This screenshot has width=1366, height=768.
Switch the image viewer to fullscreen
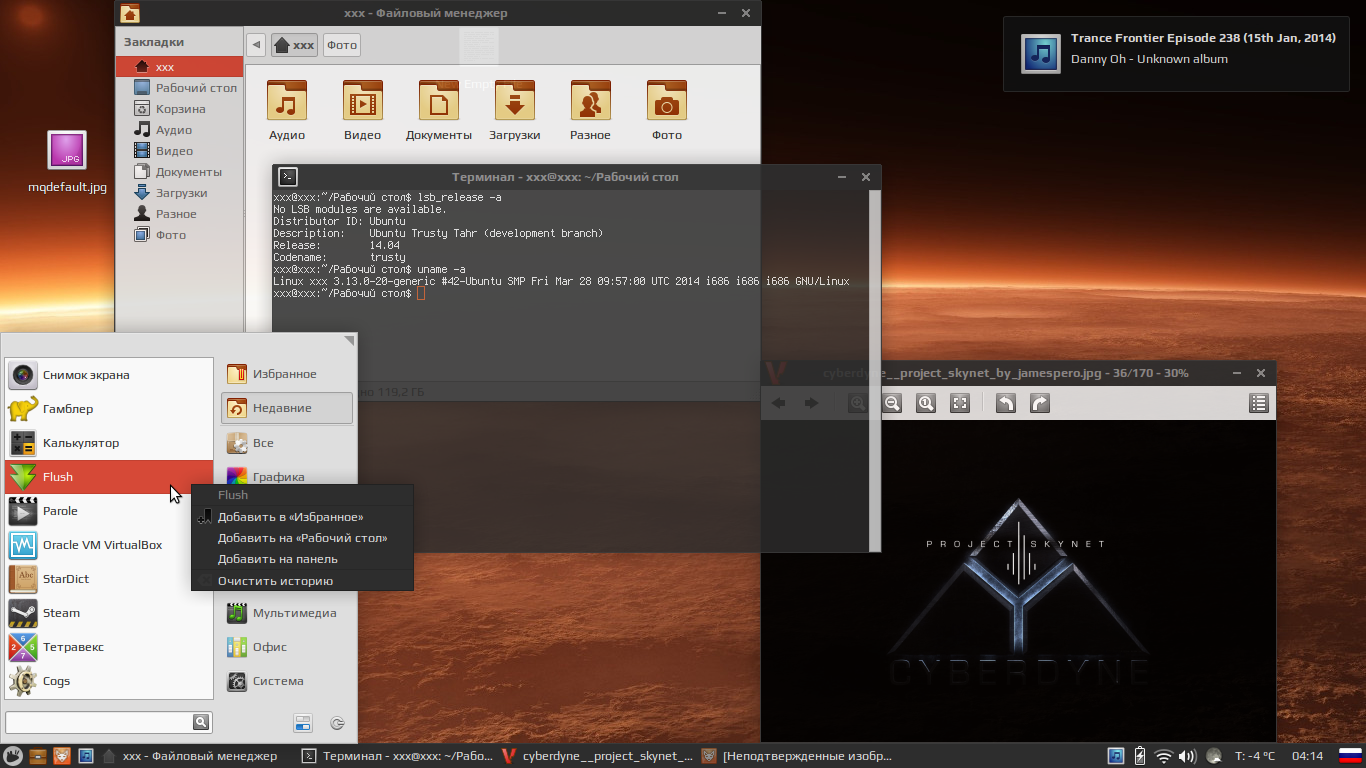pyautogui.click(x=960, y=403)
